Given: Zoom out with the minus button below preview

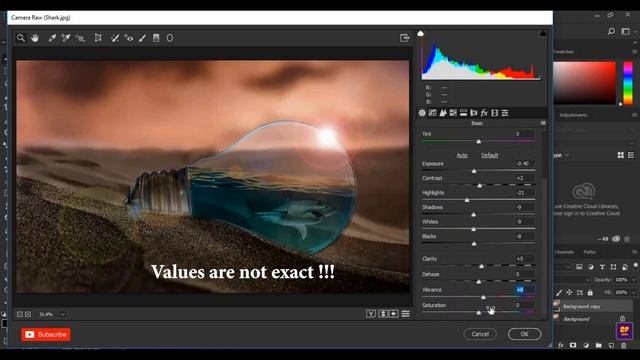Looking at the screenshot, I should pyautogui.click(x=20, y=314).
